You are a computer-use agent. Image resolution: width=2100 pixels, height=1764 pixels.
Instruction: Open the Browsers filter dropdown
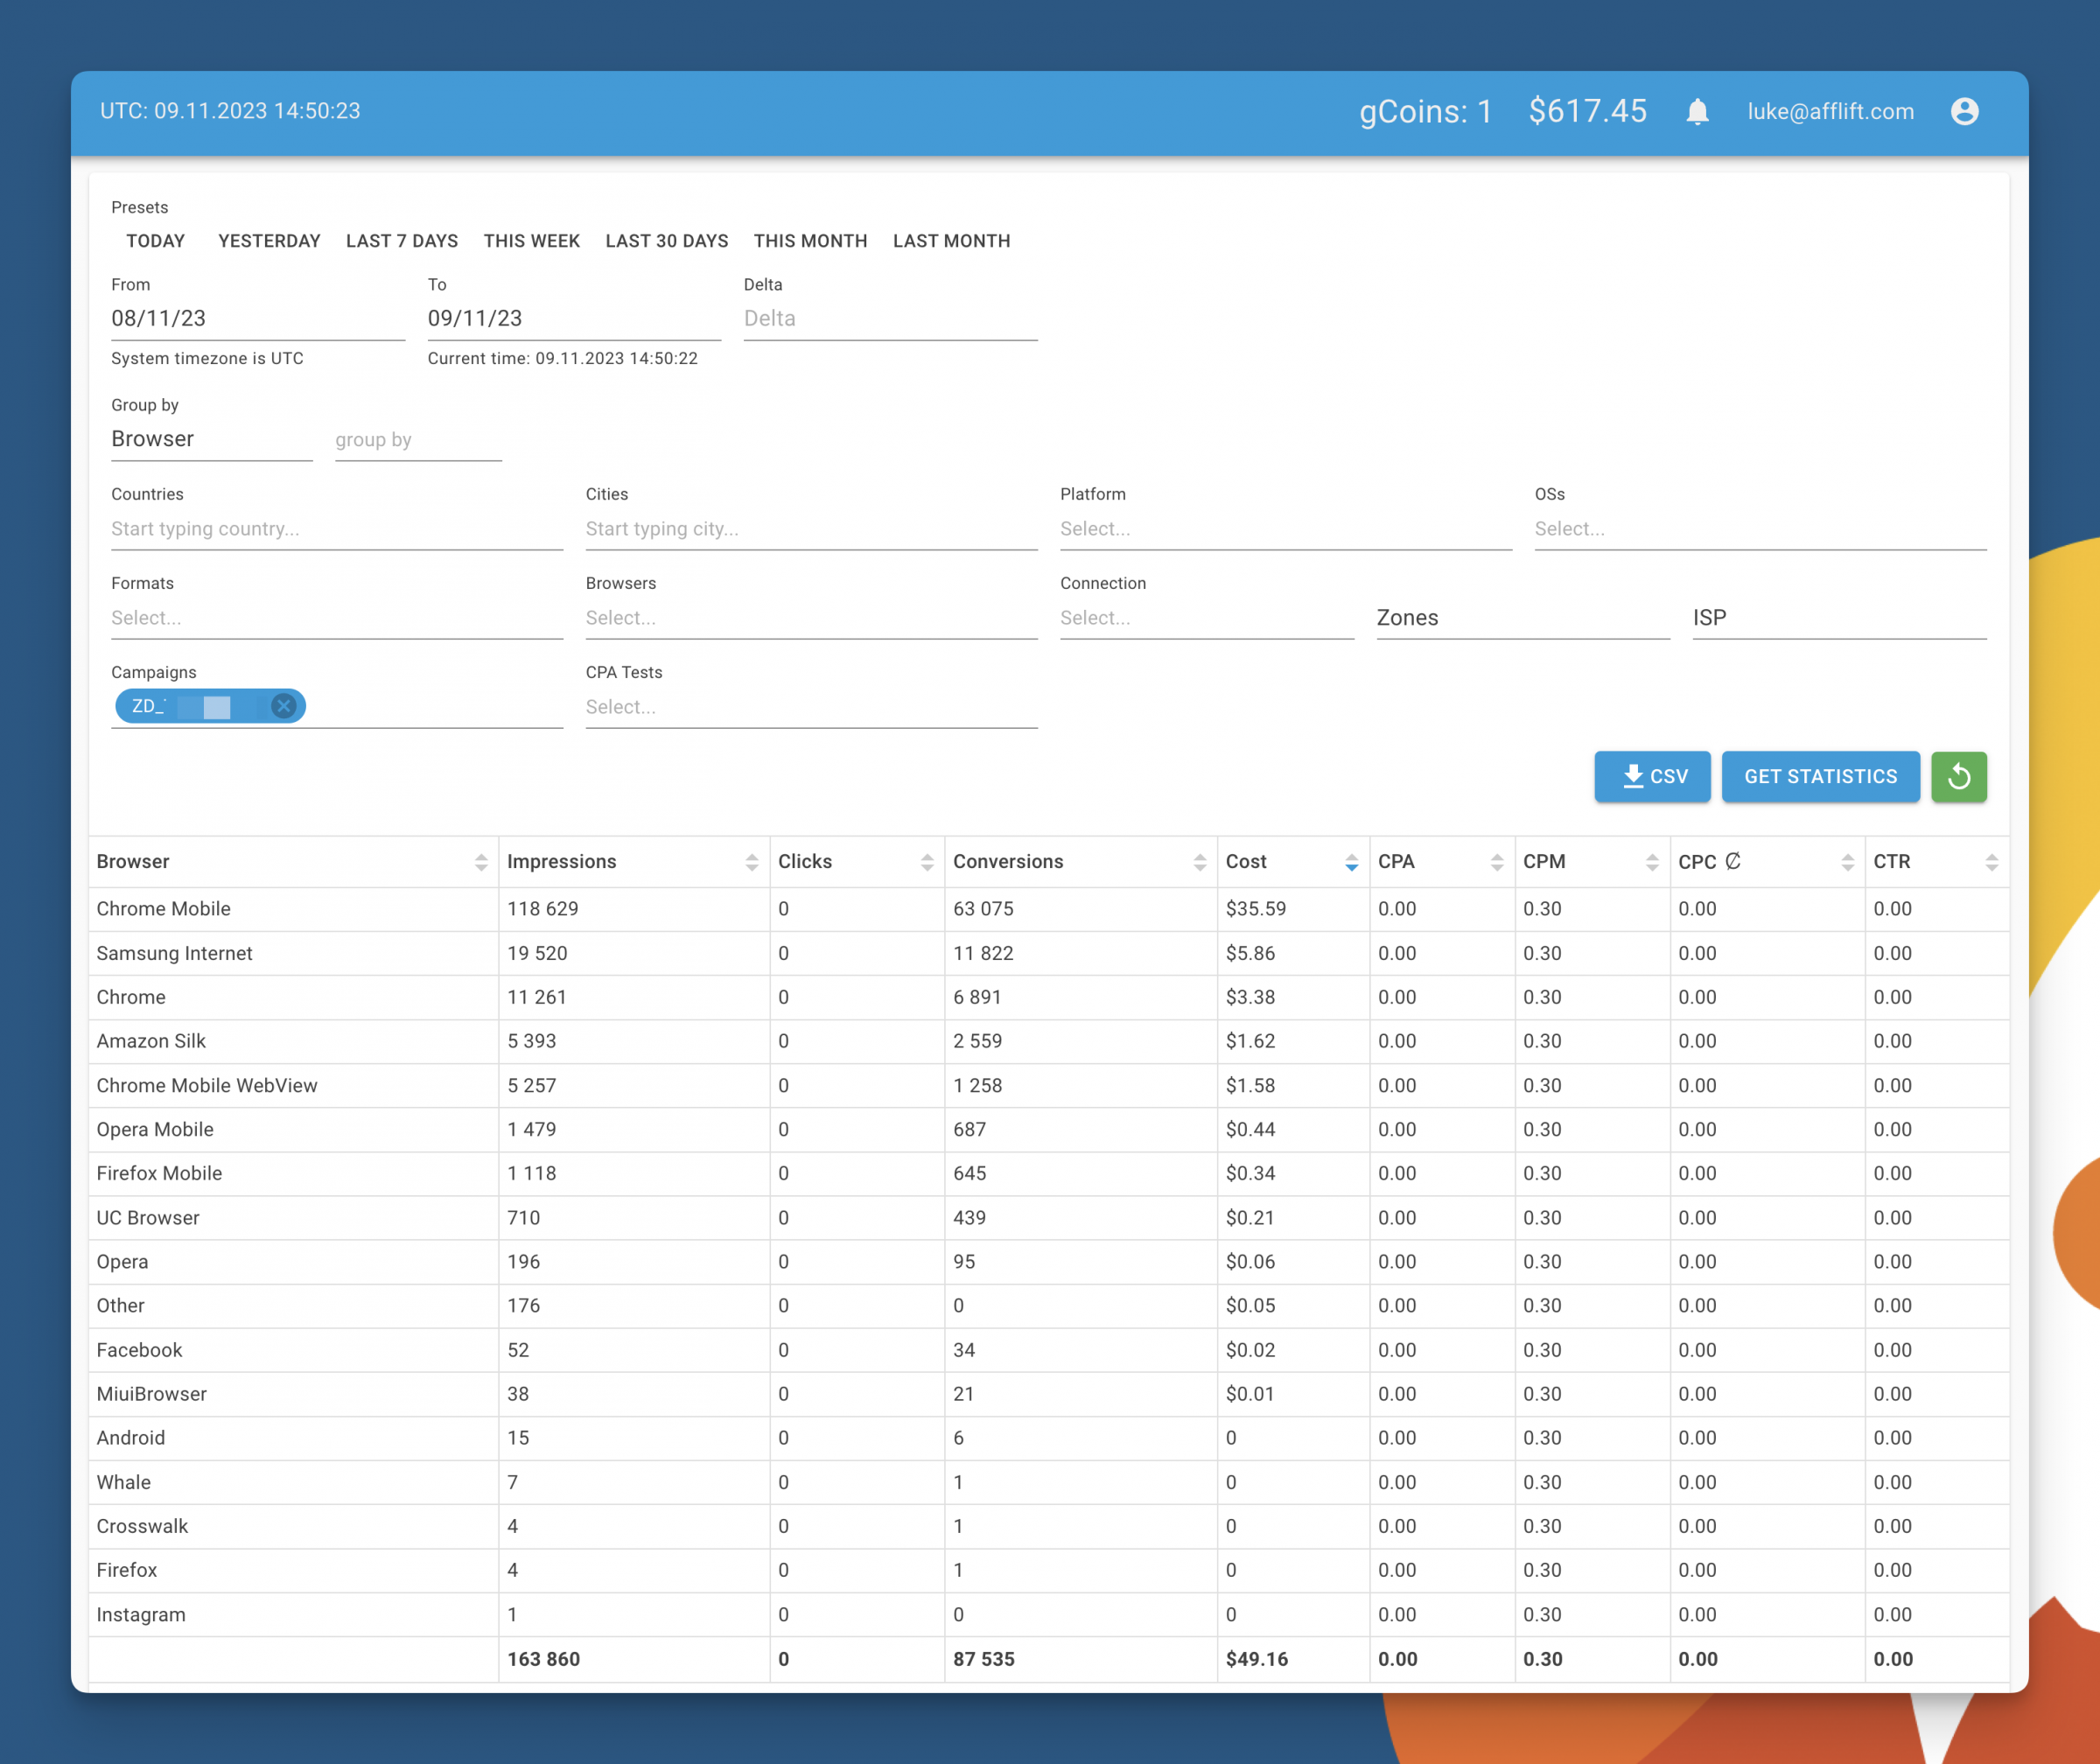(810, 618)
